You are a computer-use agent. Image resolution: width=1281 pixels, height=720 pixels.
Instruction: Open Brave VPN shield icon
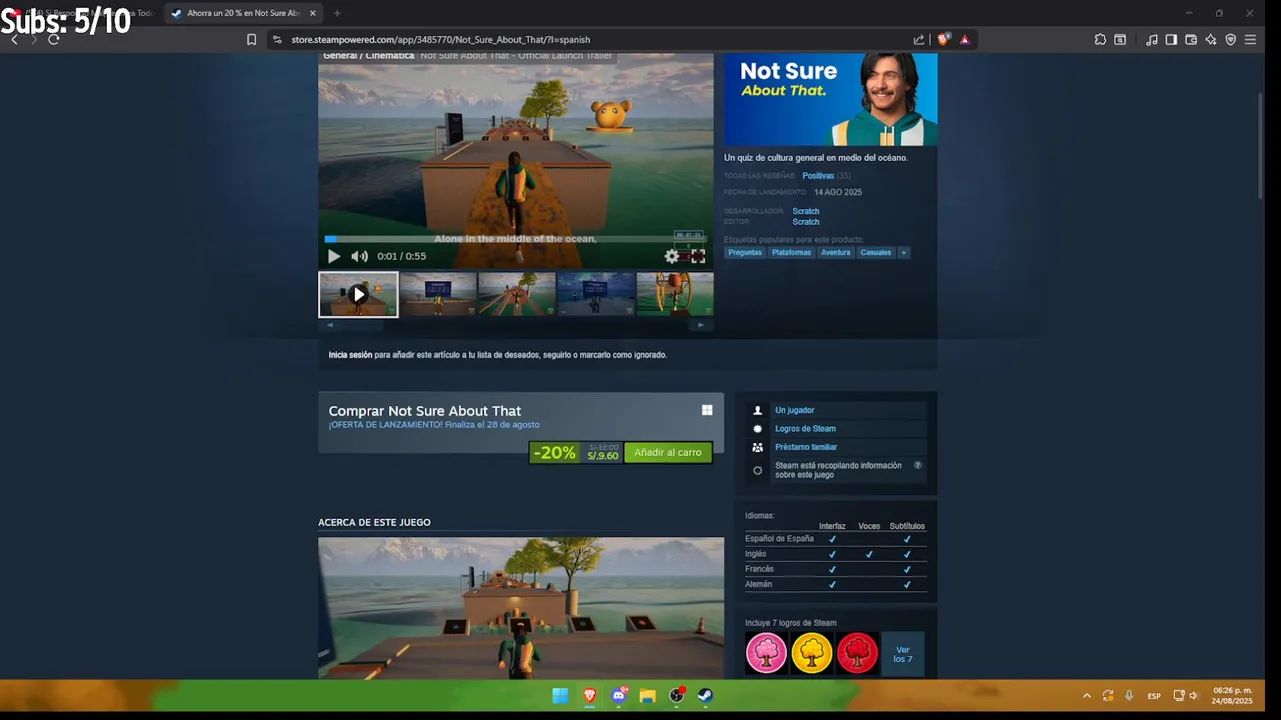[1231, 40]
